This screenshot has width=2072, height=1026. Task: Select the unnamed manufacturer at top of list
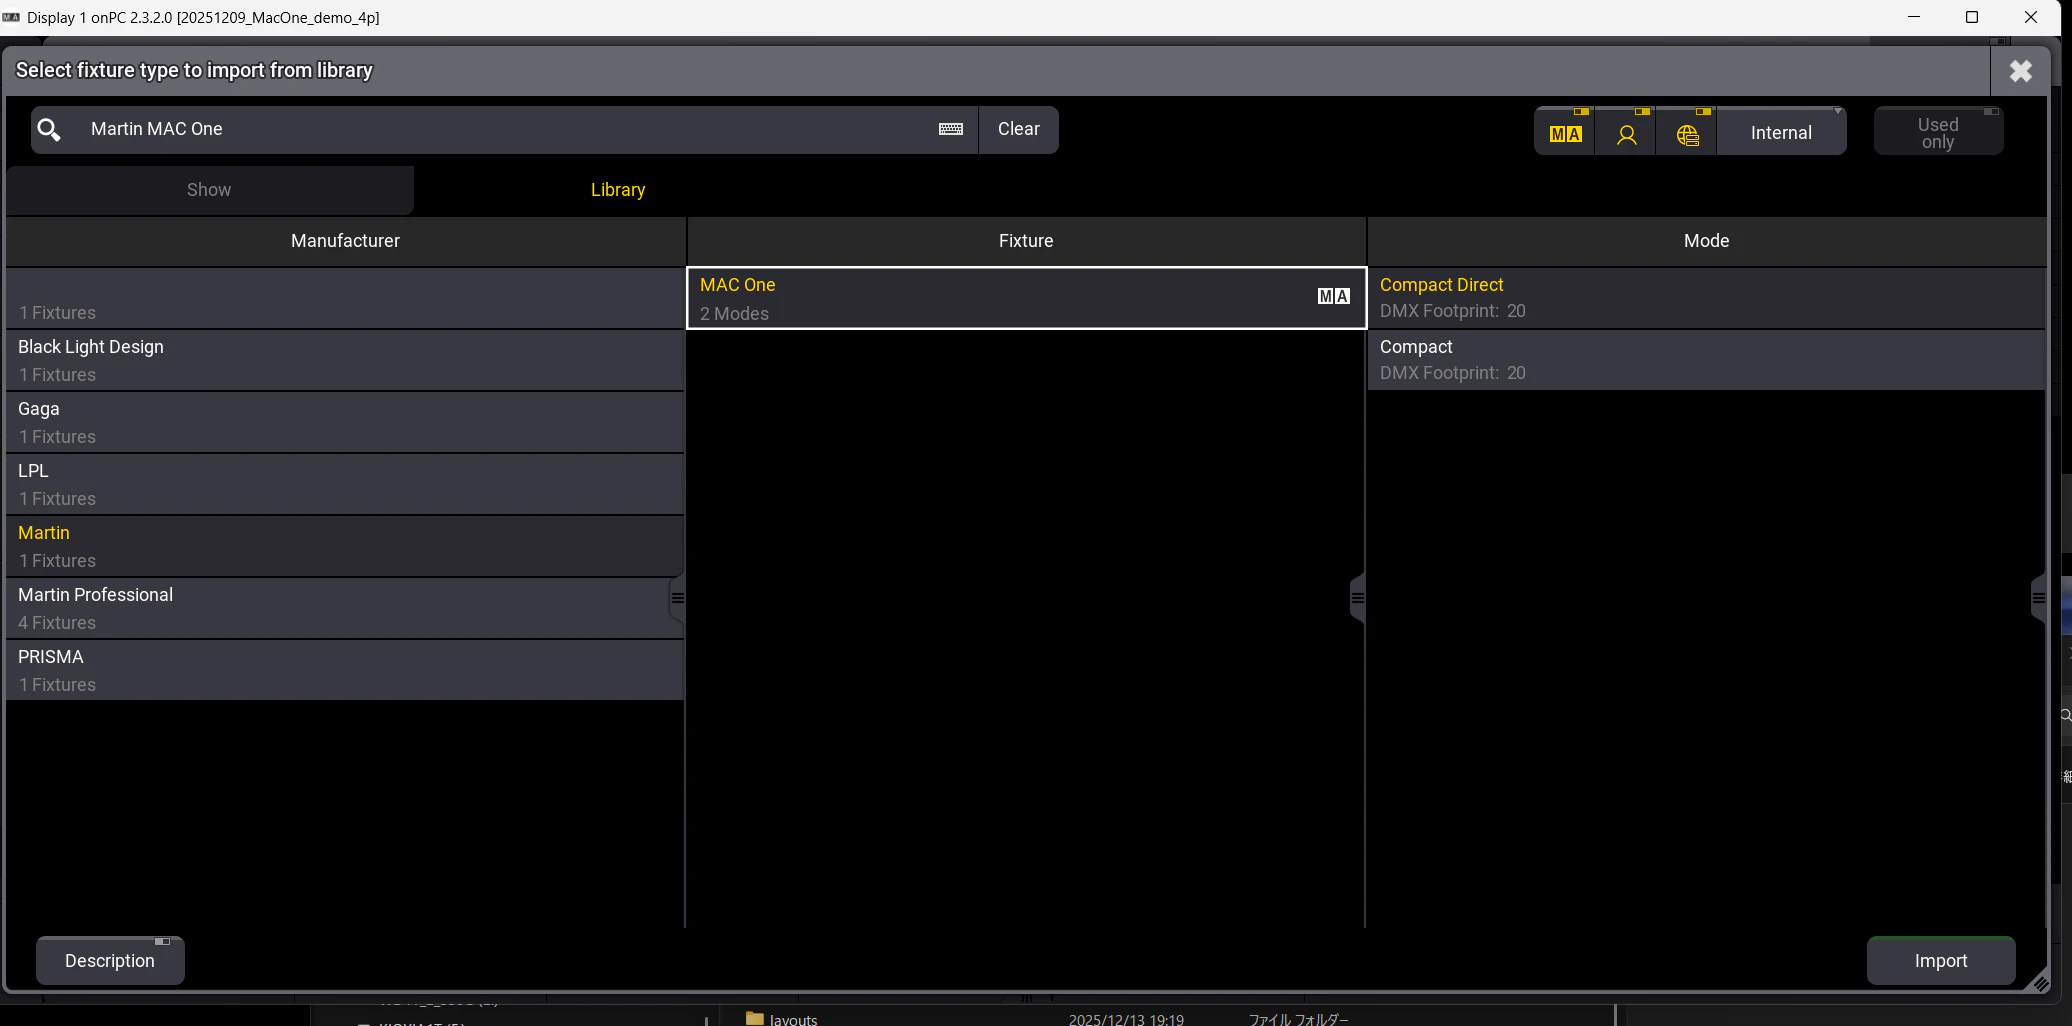(345, 298)
